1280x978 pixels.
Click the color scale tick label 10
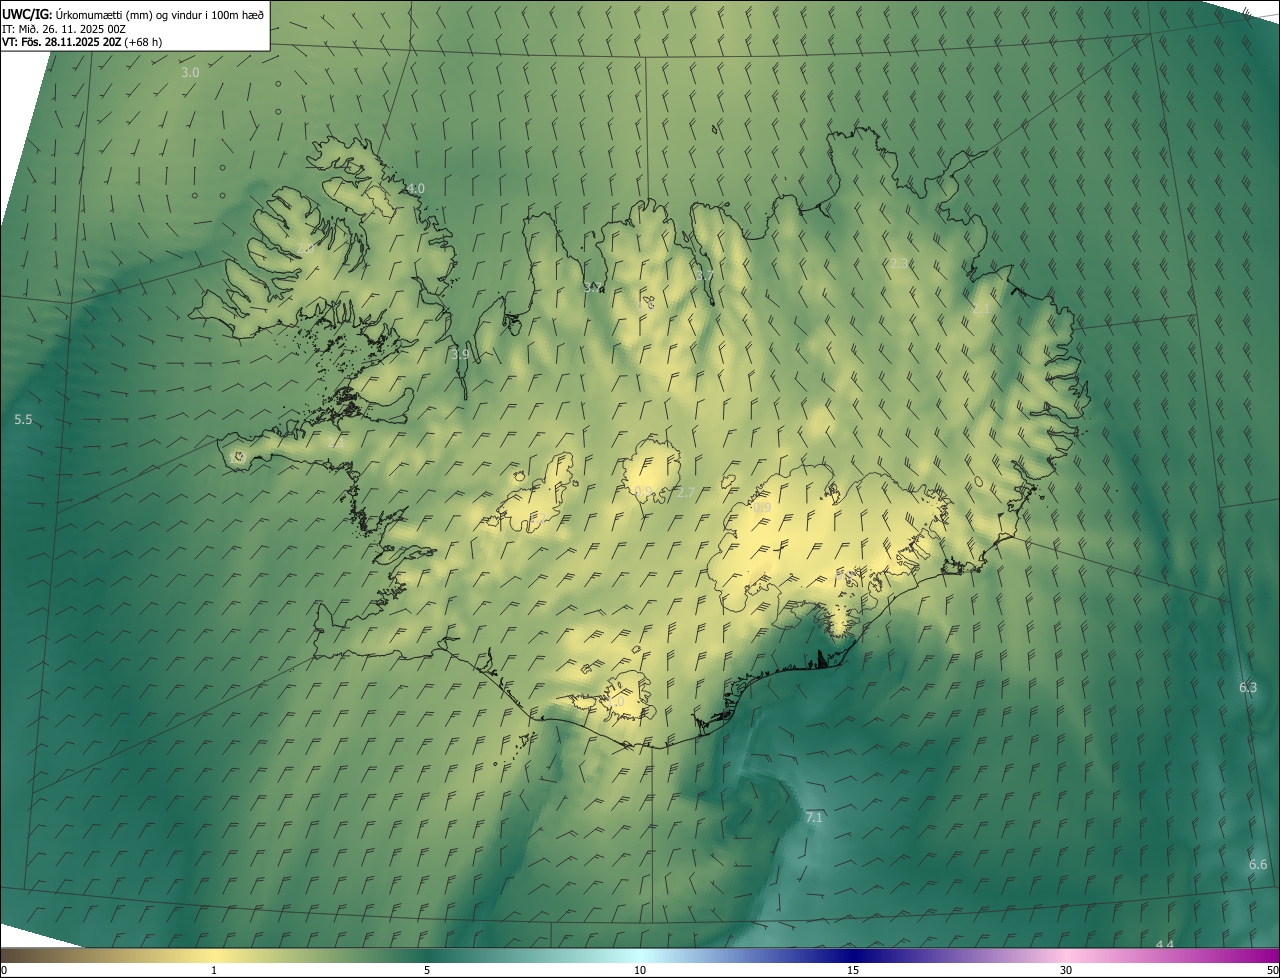tap(640, 970)
